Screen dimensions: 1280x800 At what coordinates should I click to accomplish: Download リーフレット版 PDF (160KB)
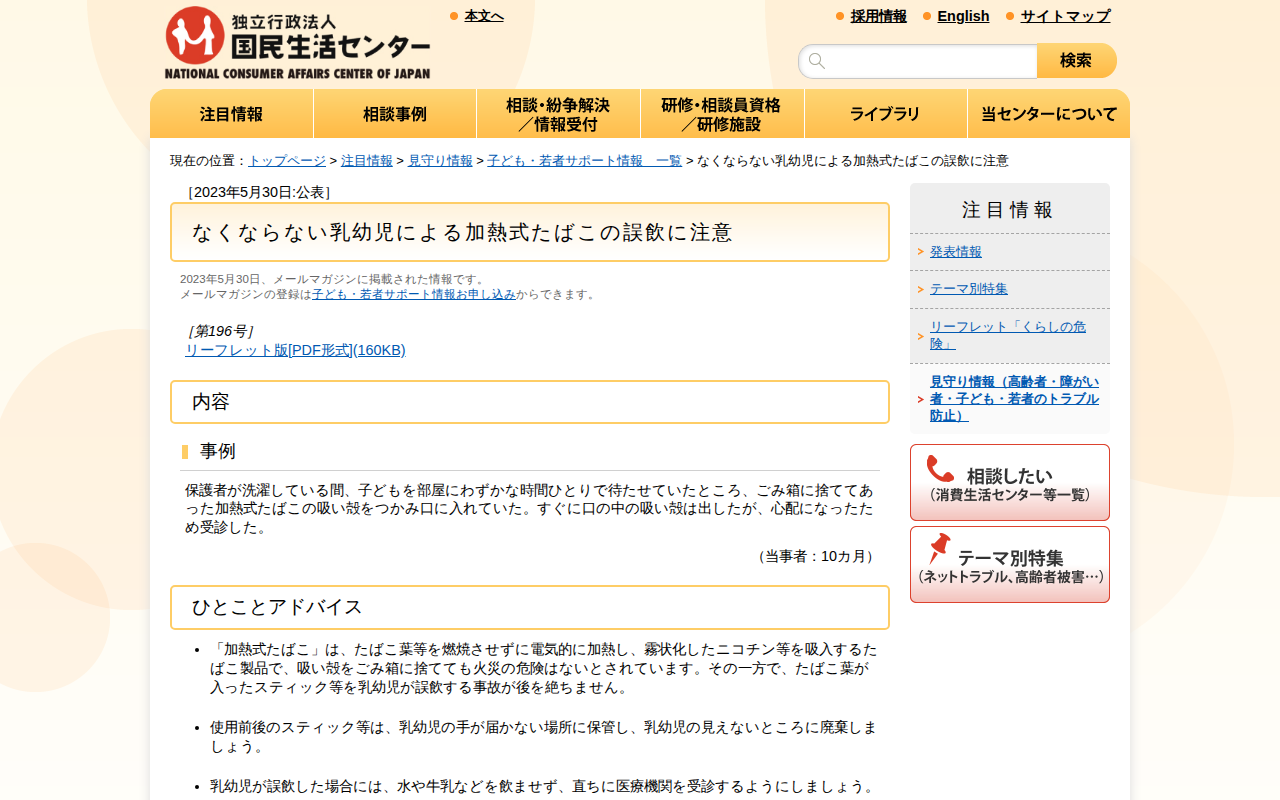[295, 350]
